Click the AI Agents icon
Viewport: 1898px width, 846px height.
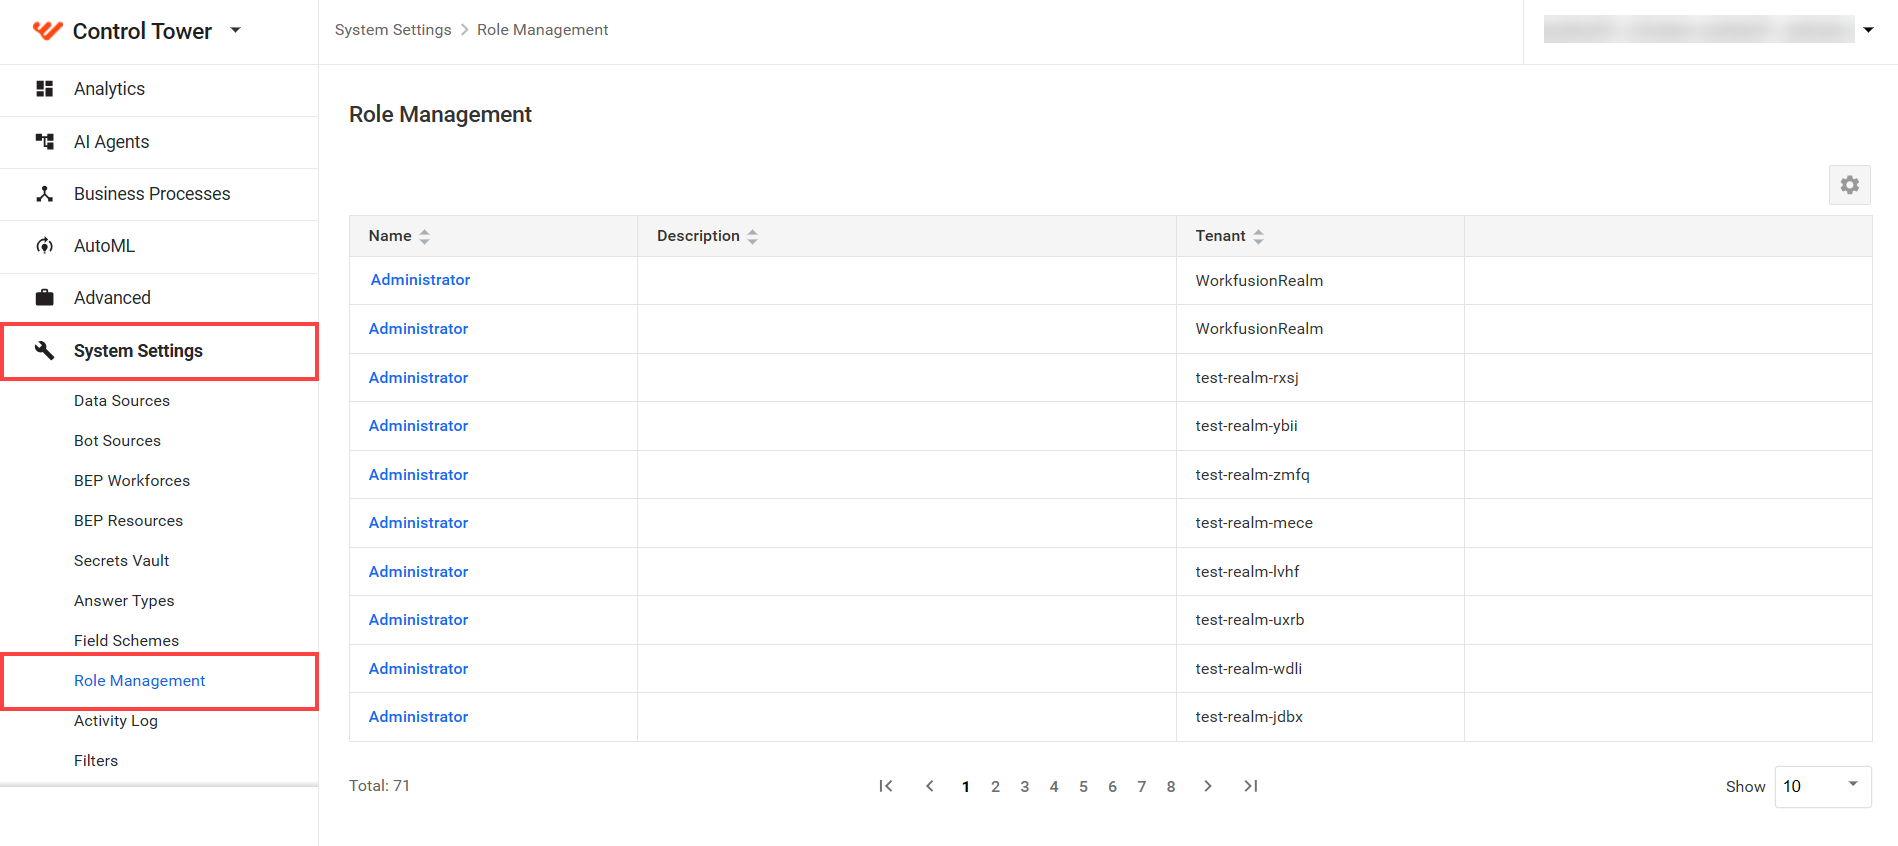pos(44,141)
